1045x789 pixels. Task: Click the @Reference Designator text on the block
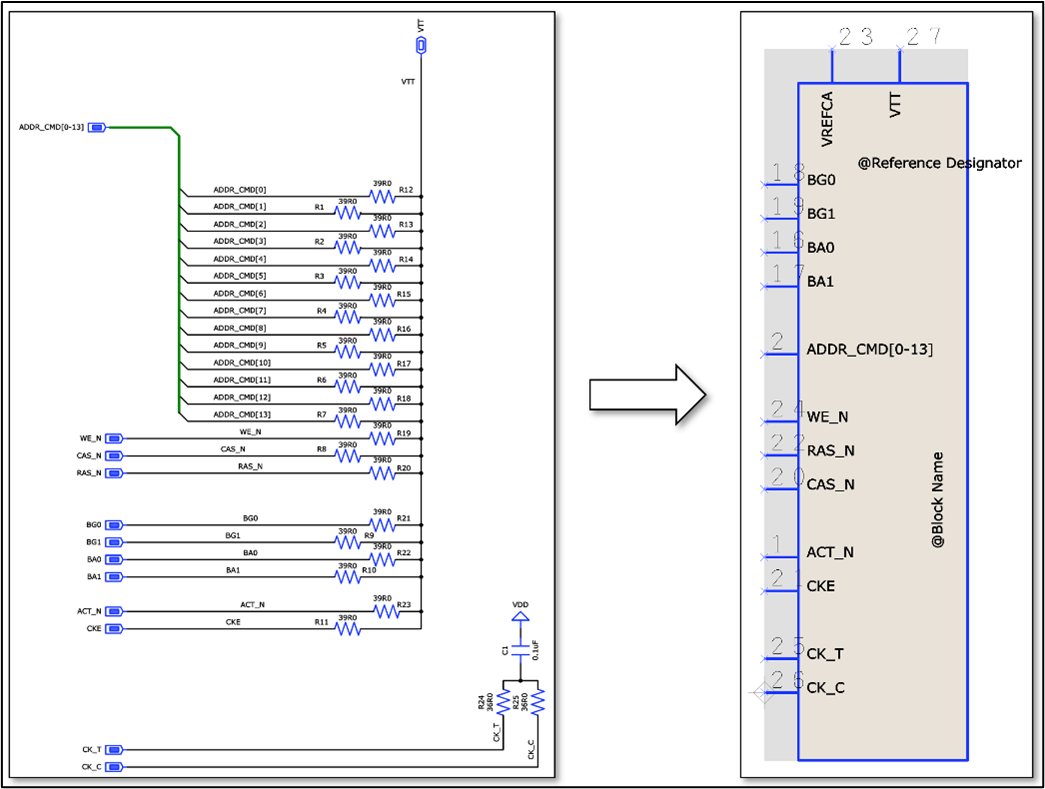tap(939, 162)
